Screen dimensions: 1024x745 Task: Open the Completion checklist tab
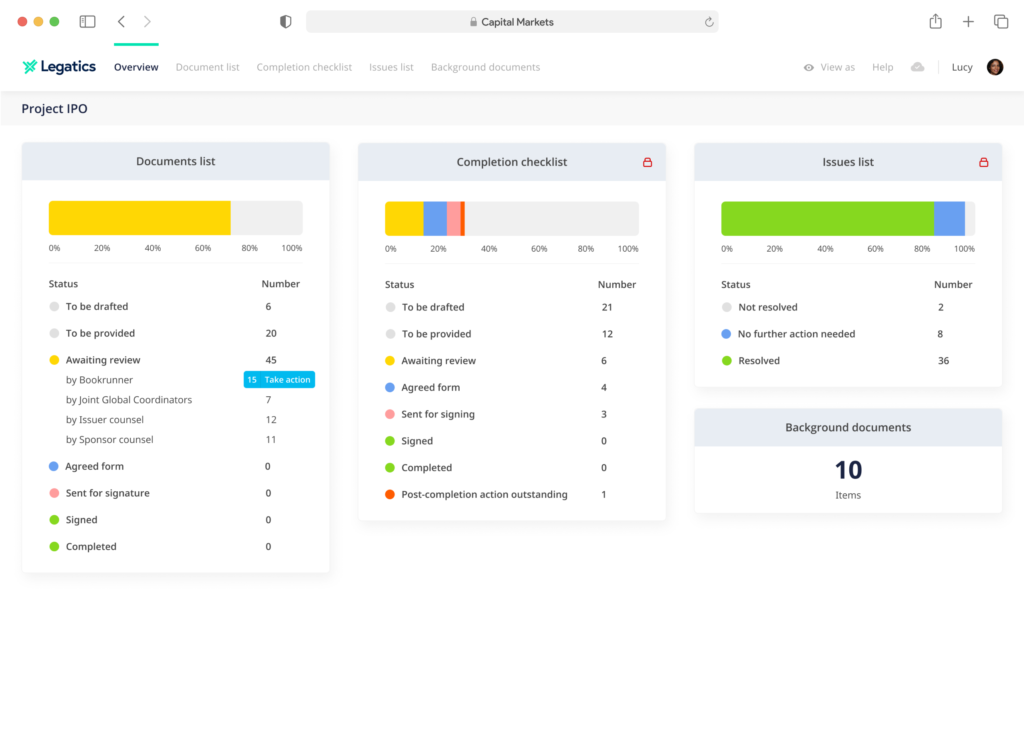304,67
